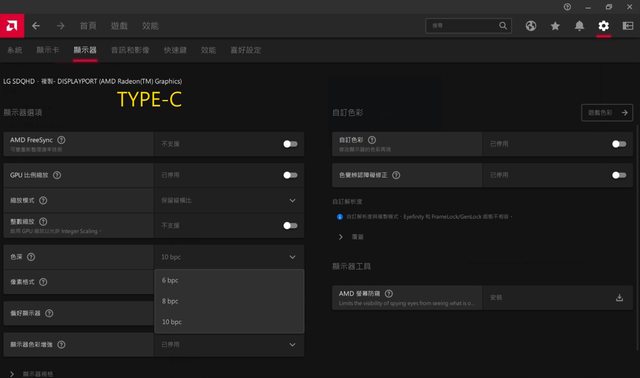Select the Display (顯示器) settings tab
640x378 pixels.
pos(85,50)
